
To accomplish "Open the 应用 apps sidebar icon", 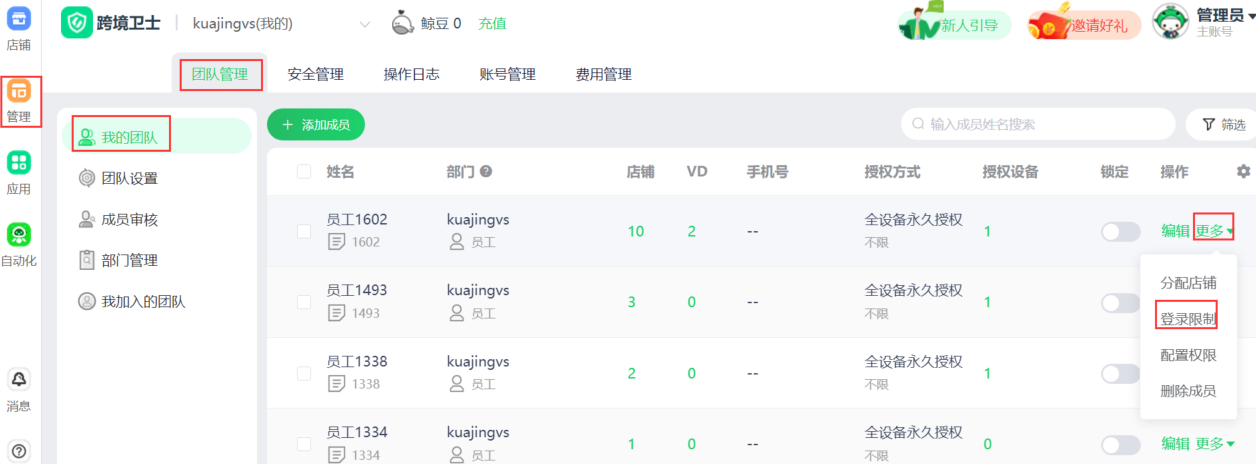I will click(19, 163).
